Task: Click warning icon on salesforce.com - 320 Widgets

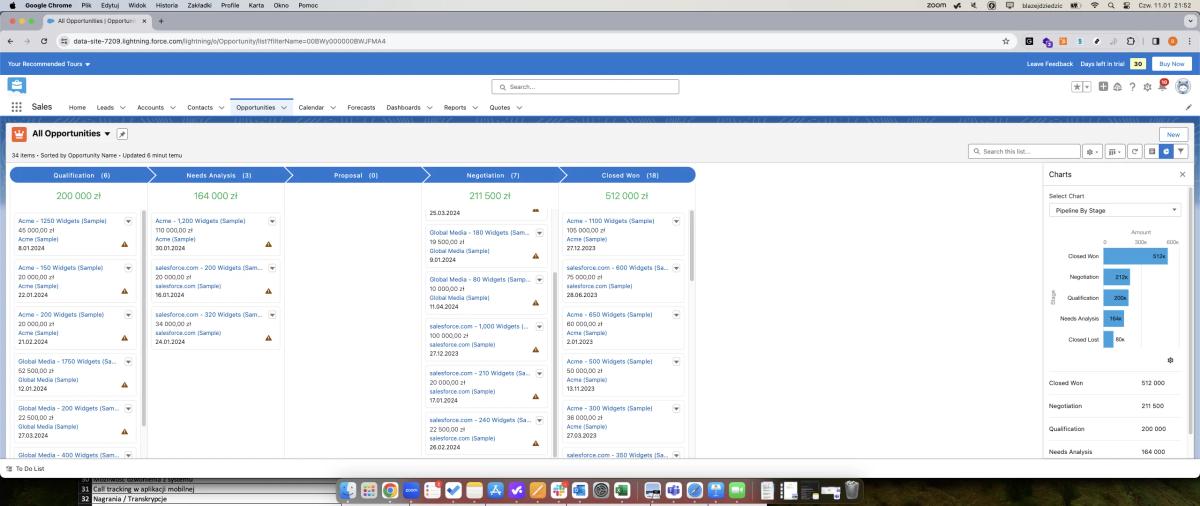Action: [x=268, y=338]
